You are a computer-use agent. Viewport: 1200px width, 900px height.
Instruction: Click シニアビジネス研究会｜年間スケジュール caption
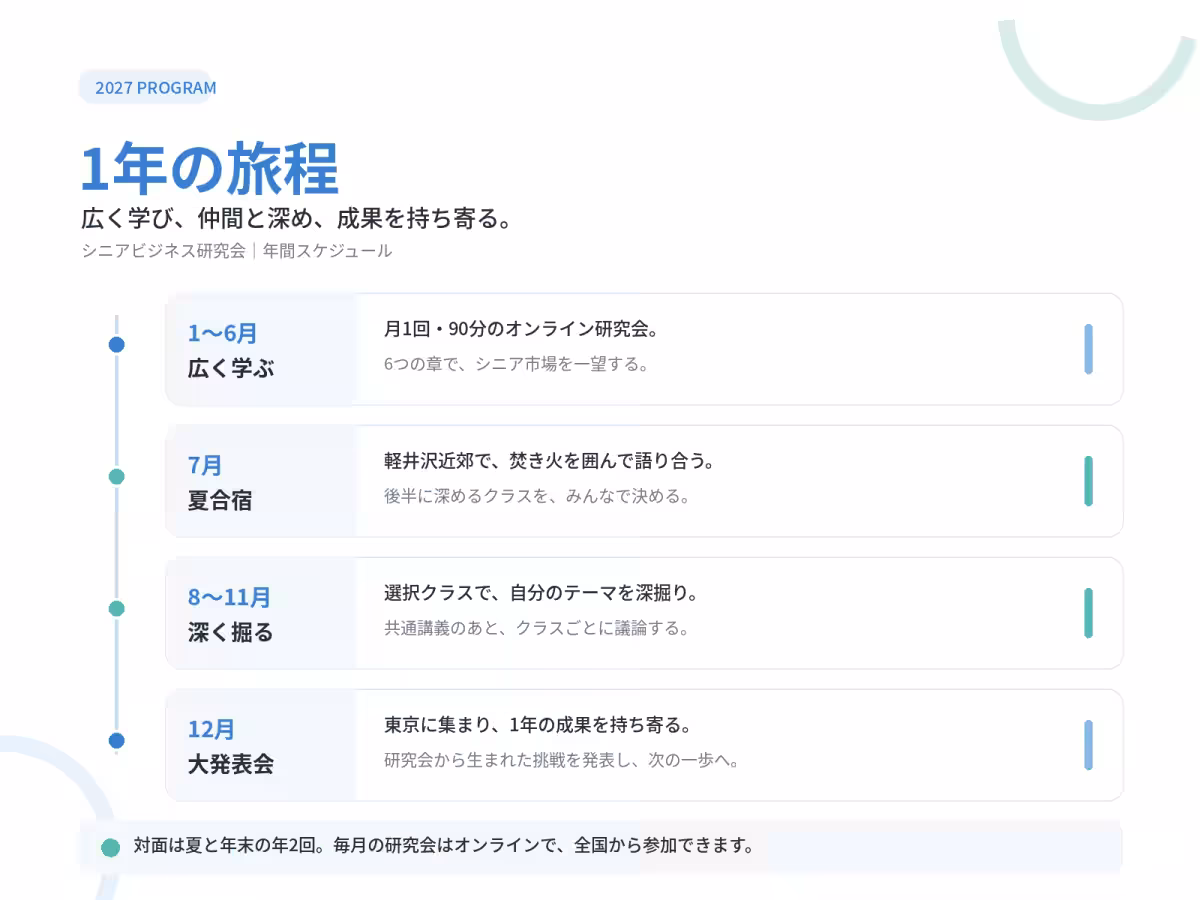[x=237, y=251]
